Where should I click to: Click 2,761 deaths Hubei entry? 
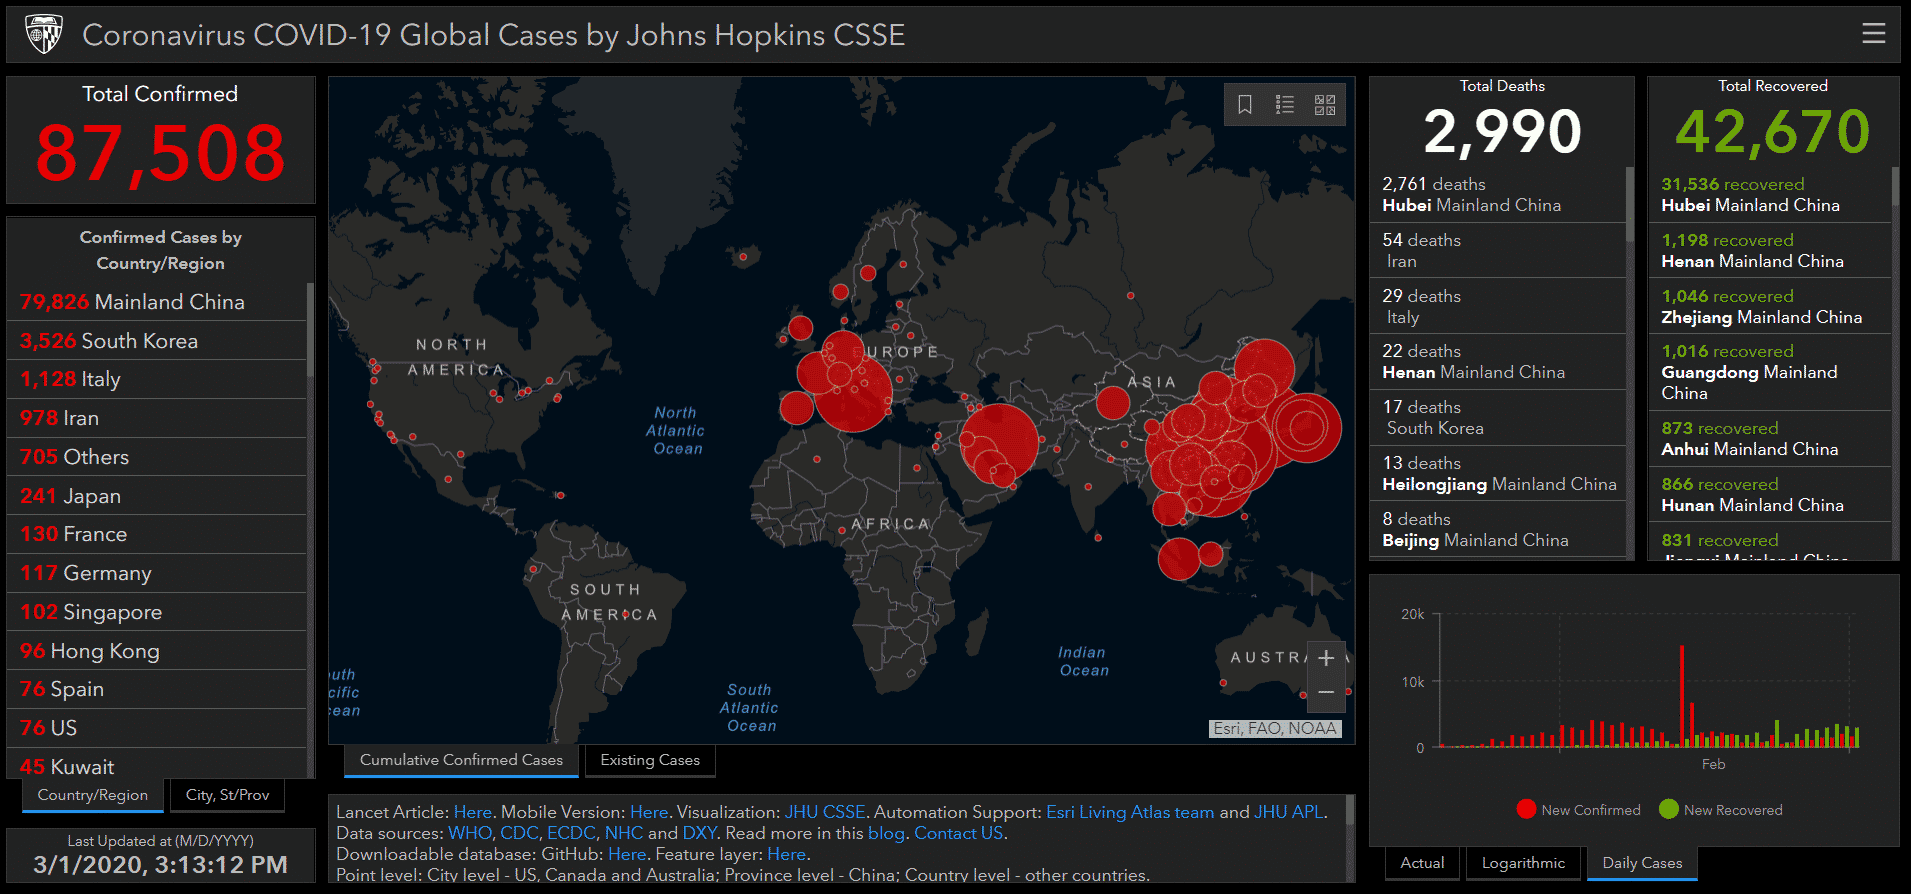(1498, 194)
